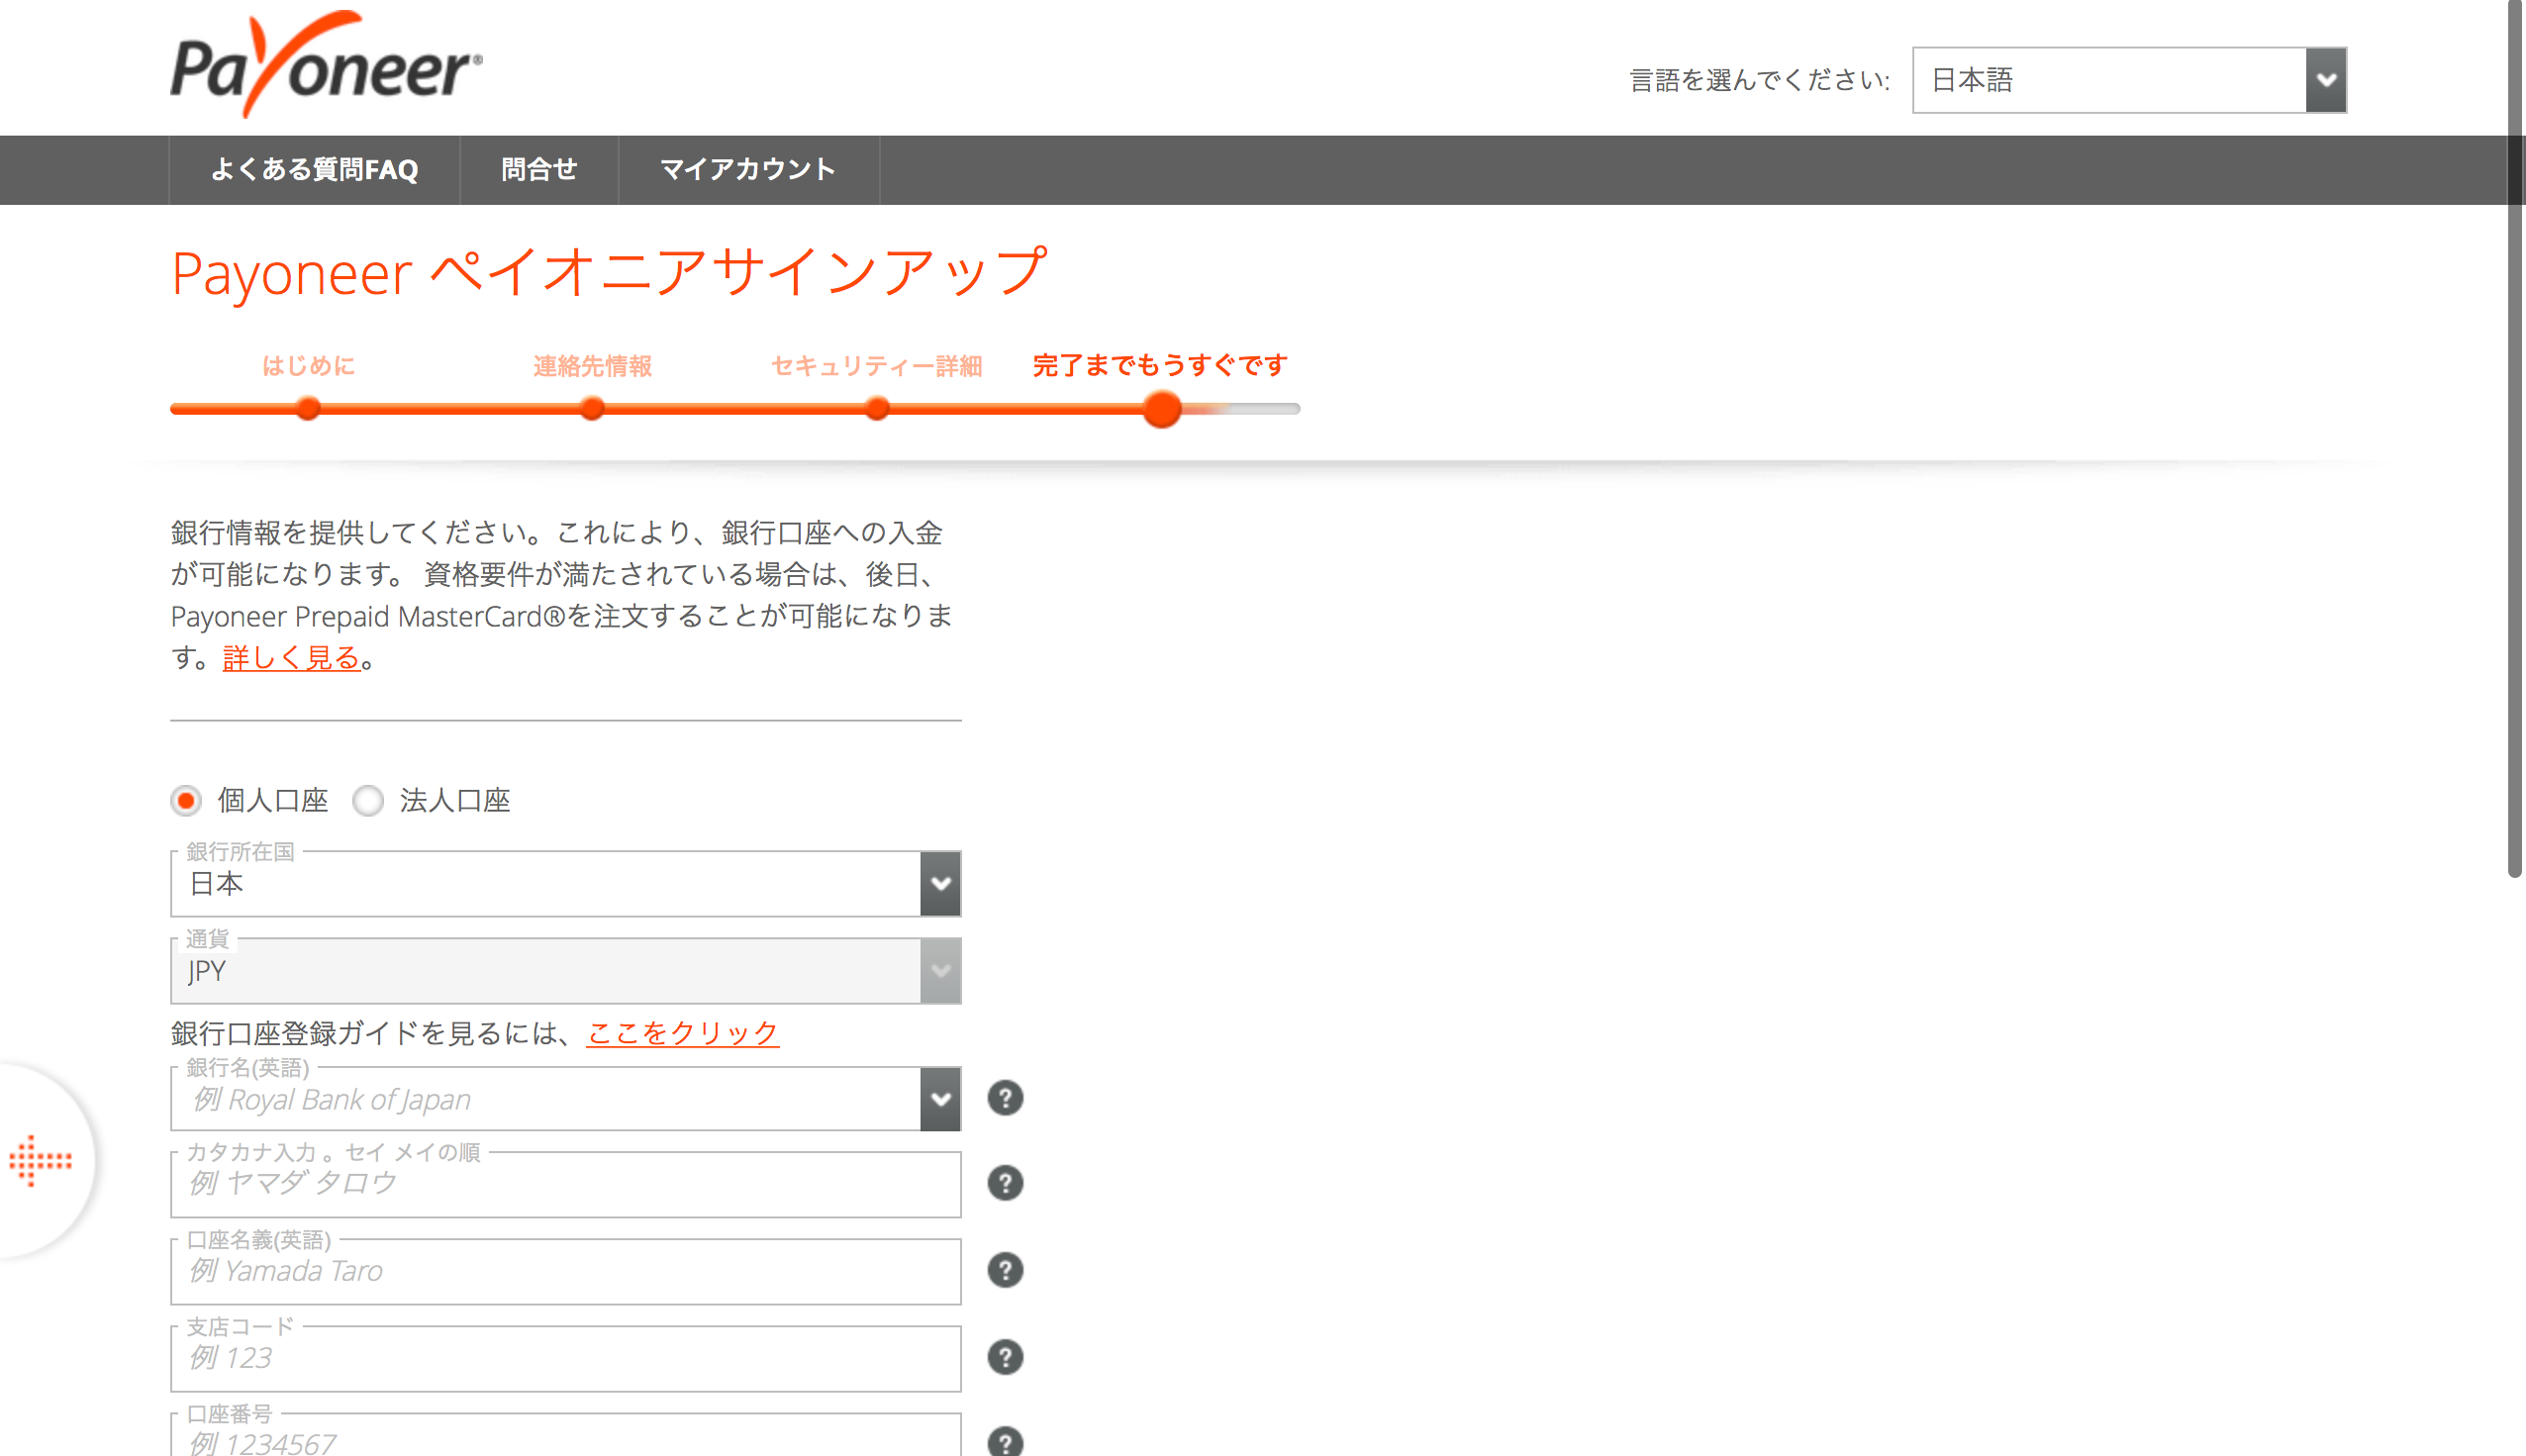Click the 言語を選んでください label
The height and width of the screenshot is (1456, 2526).
pos(1760,80)
